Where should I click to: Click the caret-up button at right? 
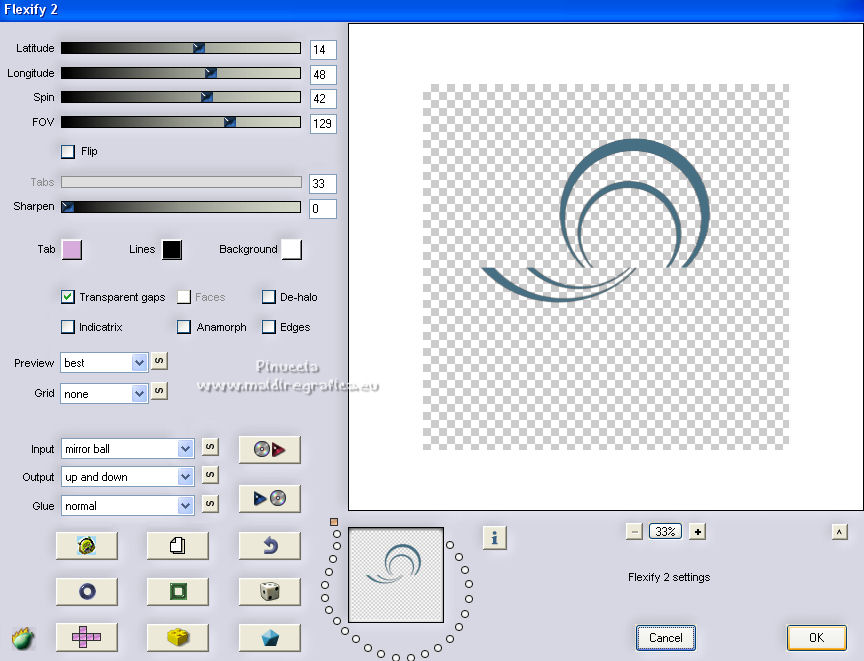[x=839, y=532]
